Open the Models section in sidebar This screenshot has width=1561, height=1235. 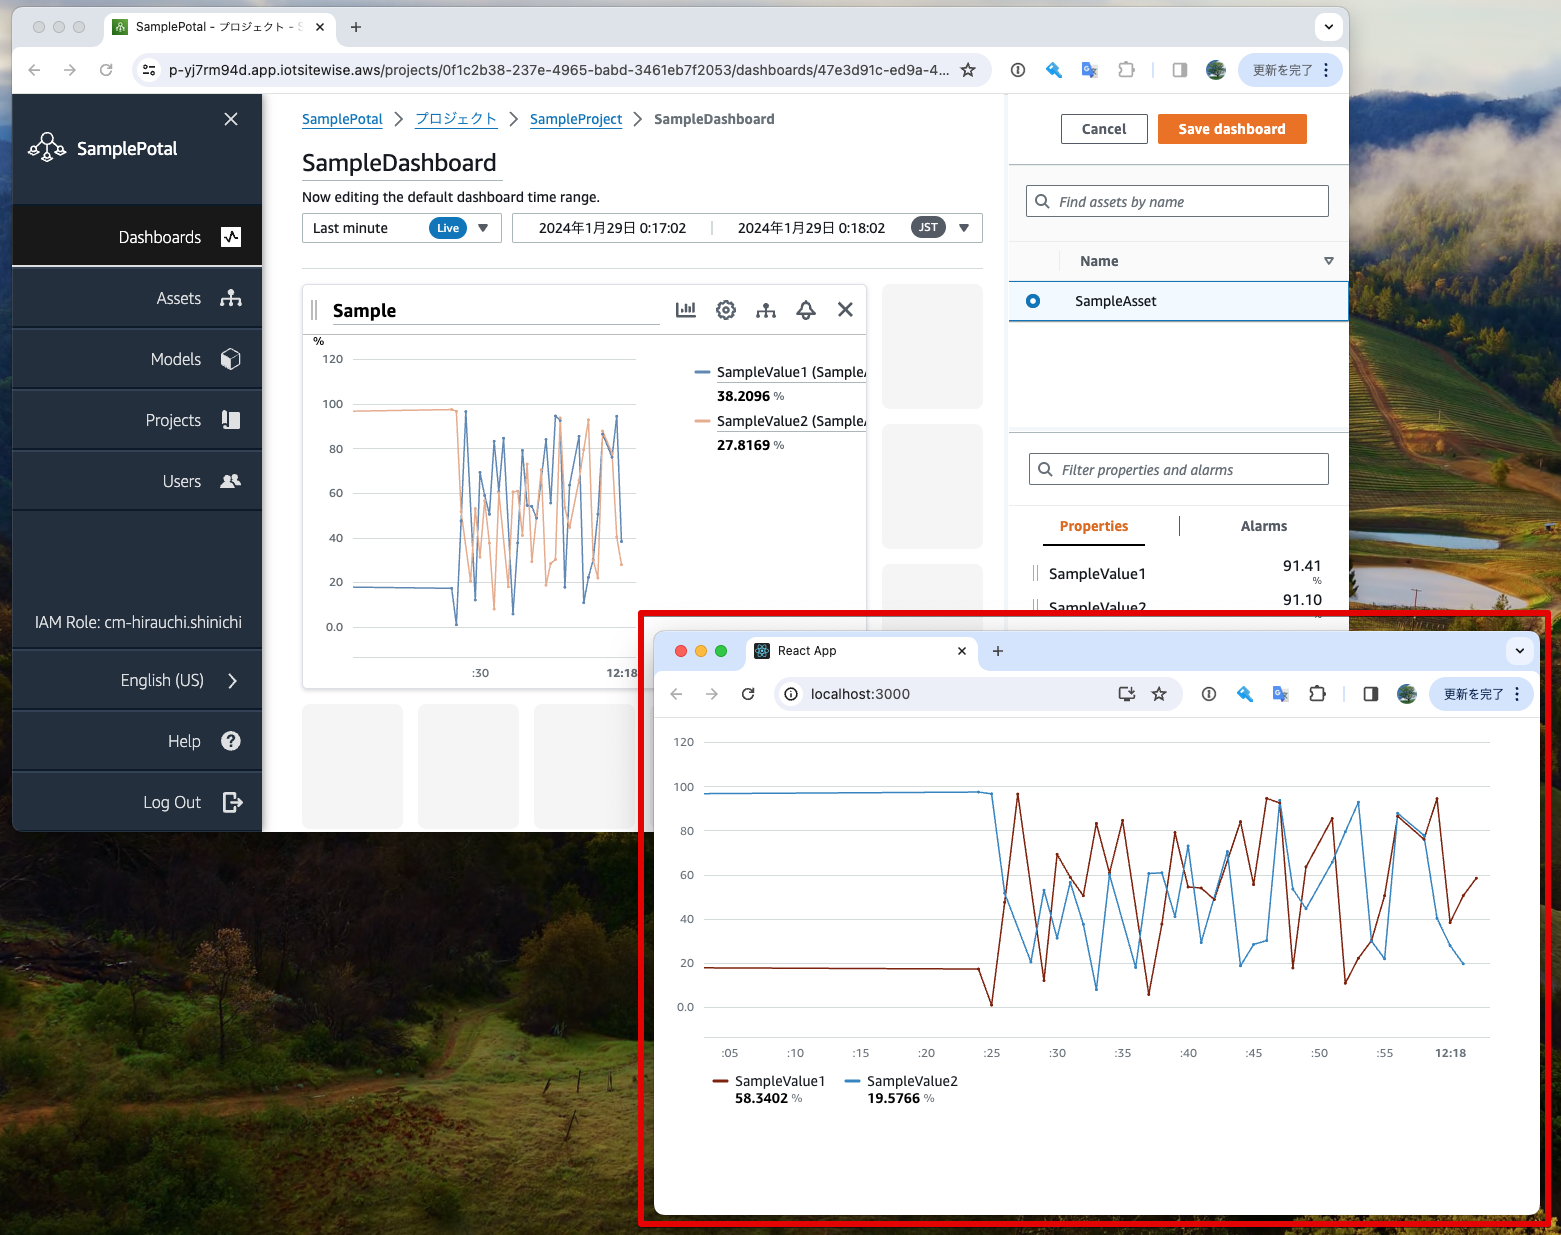(175, 359)
